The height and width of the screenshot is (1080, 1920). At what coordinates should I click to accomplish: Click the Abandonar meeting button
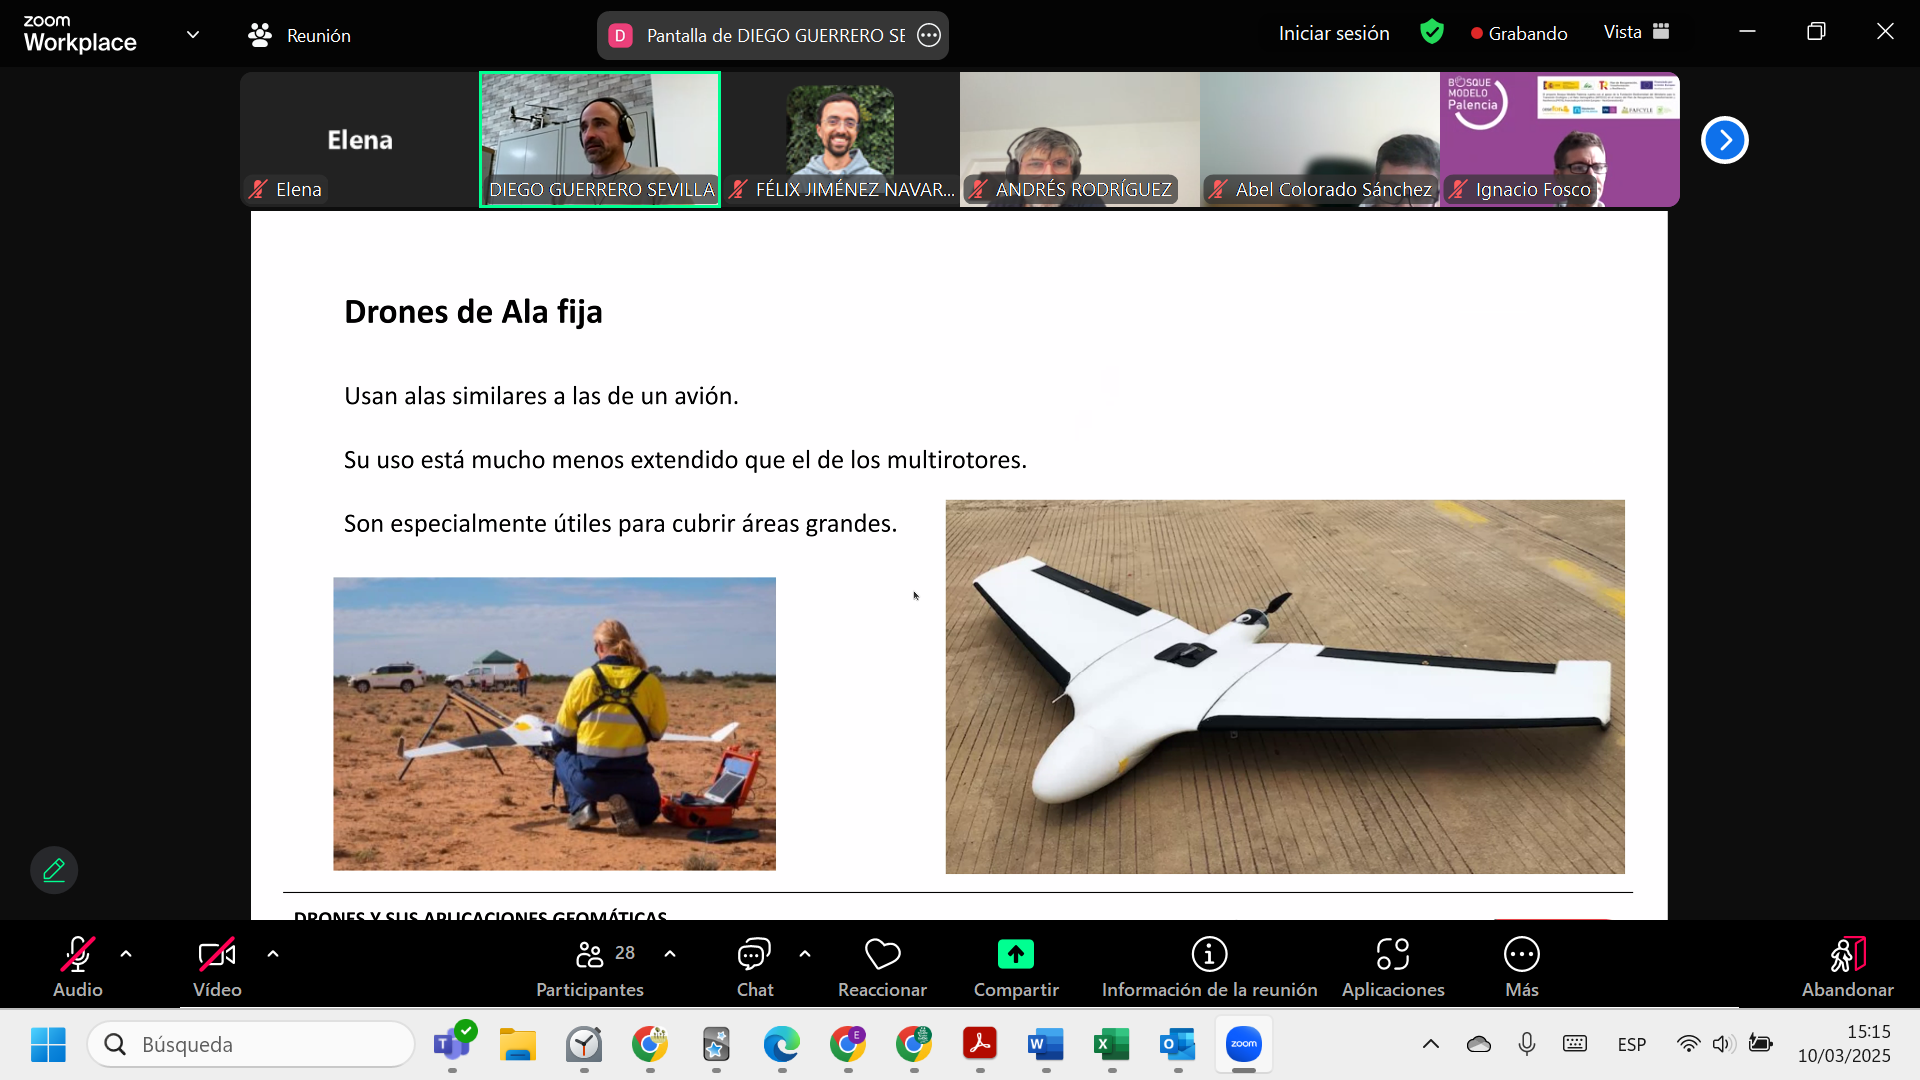[1847, 966]
